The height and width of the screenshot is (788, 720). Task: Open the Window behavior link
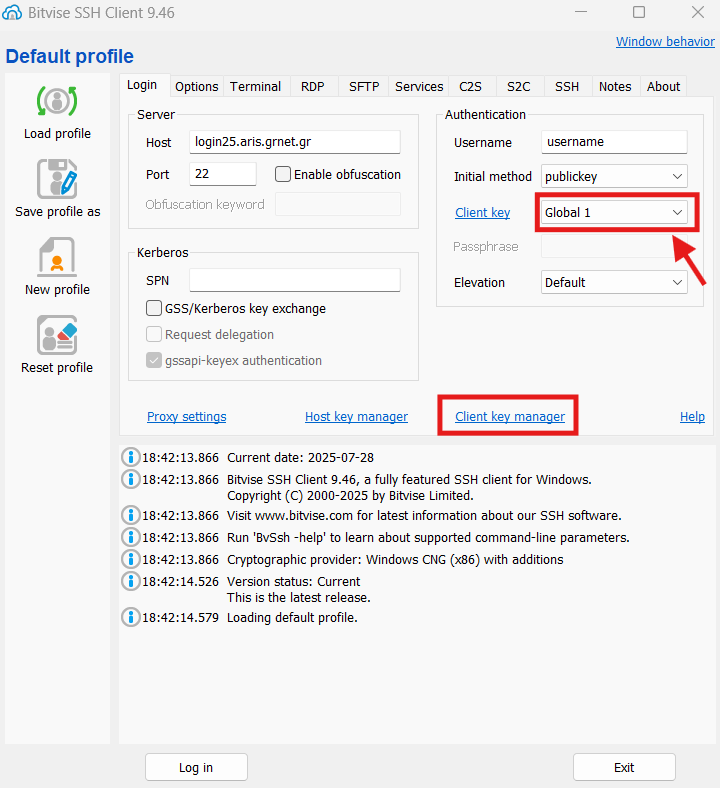[x=665, y=42]
